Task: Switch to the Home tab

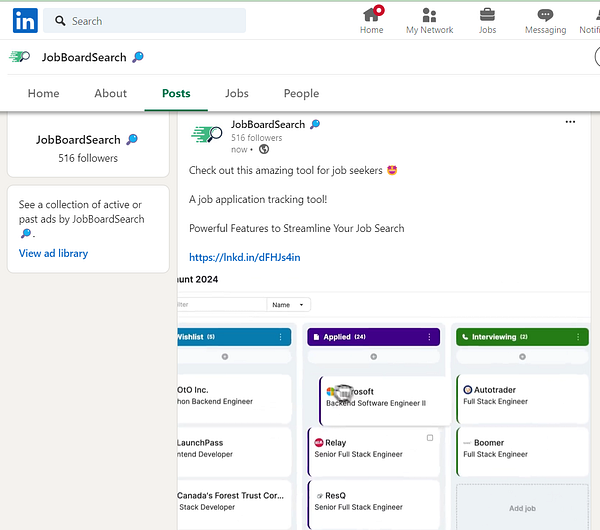Action: pyautogui.click(x=44, y=93)
